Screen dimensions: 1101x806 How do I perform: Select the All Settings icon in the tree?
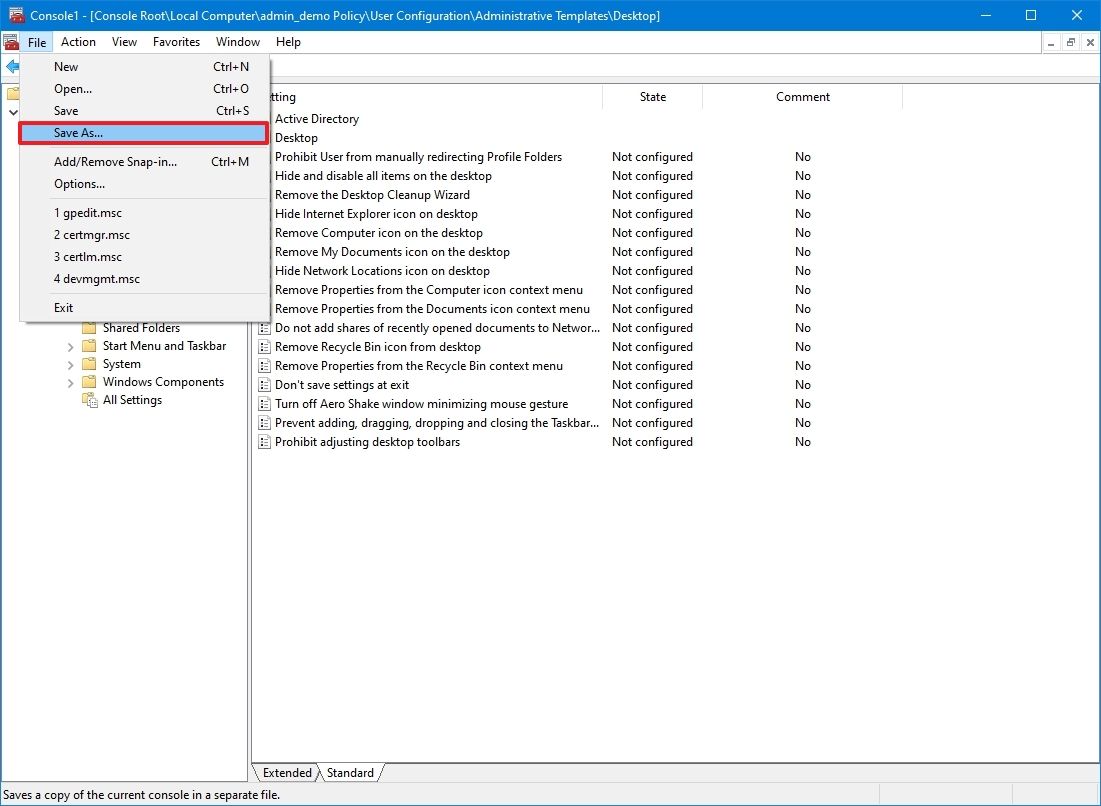point(88,399)
